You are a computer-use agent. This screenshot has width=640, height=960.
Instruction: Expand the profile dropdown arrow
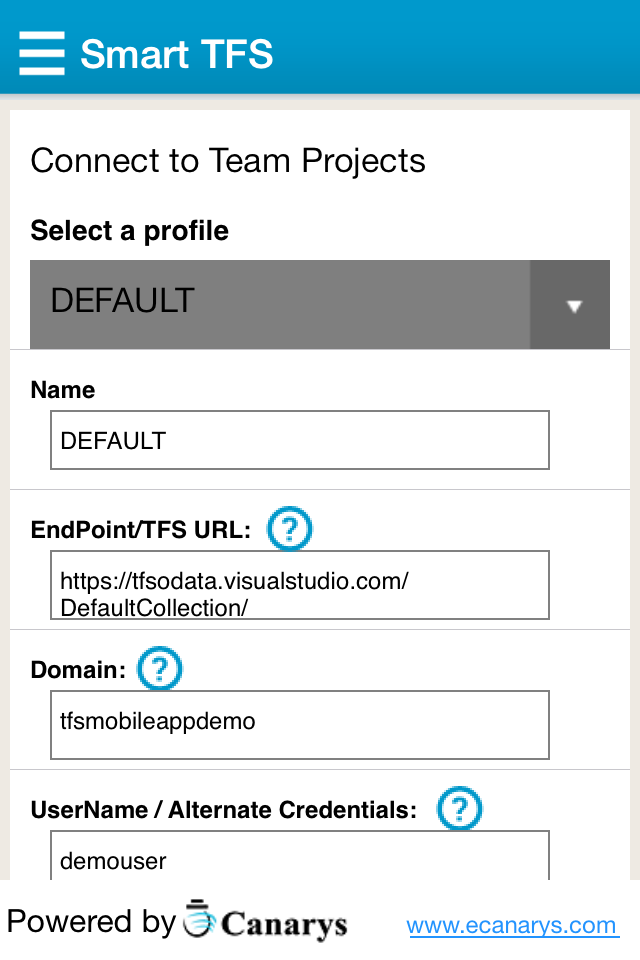[572, 306]
